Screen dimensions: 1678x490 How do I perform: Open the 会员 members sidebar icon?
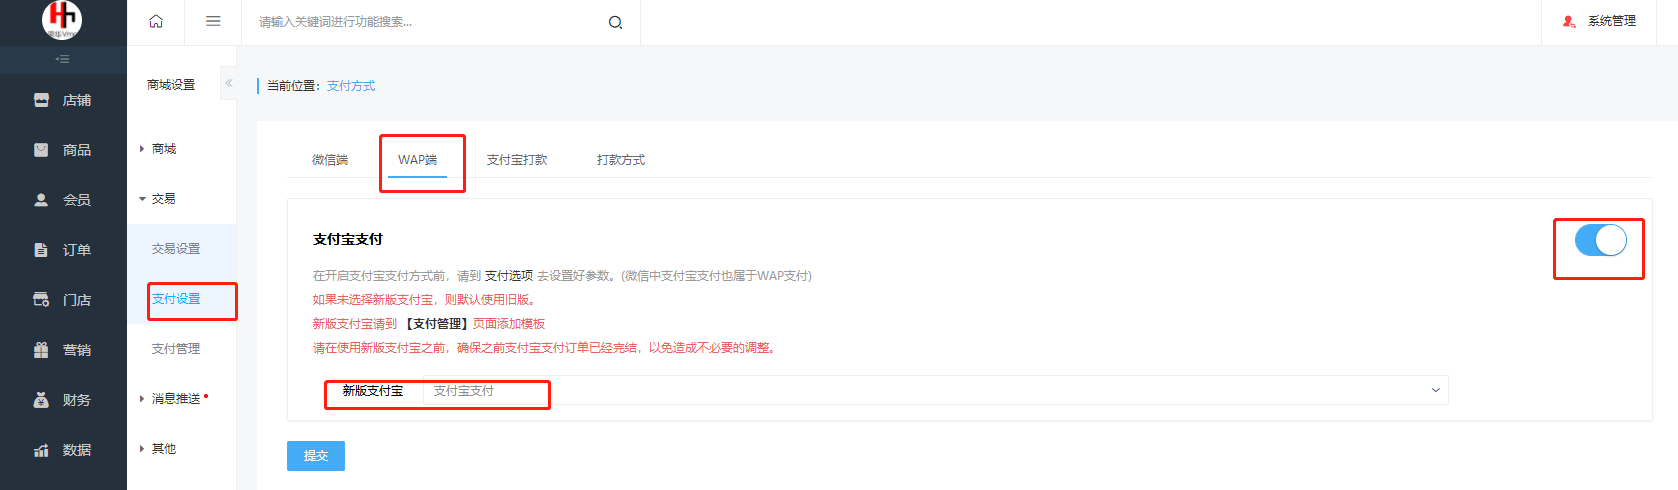pyautogui.click(x=41, y=200)
